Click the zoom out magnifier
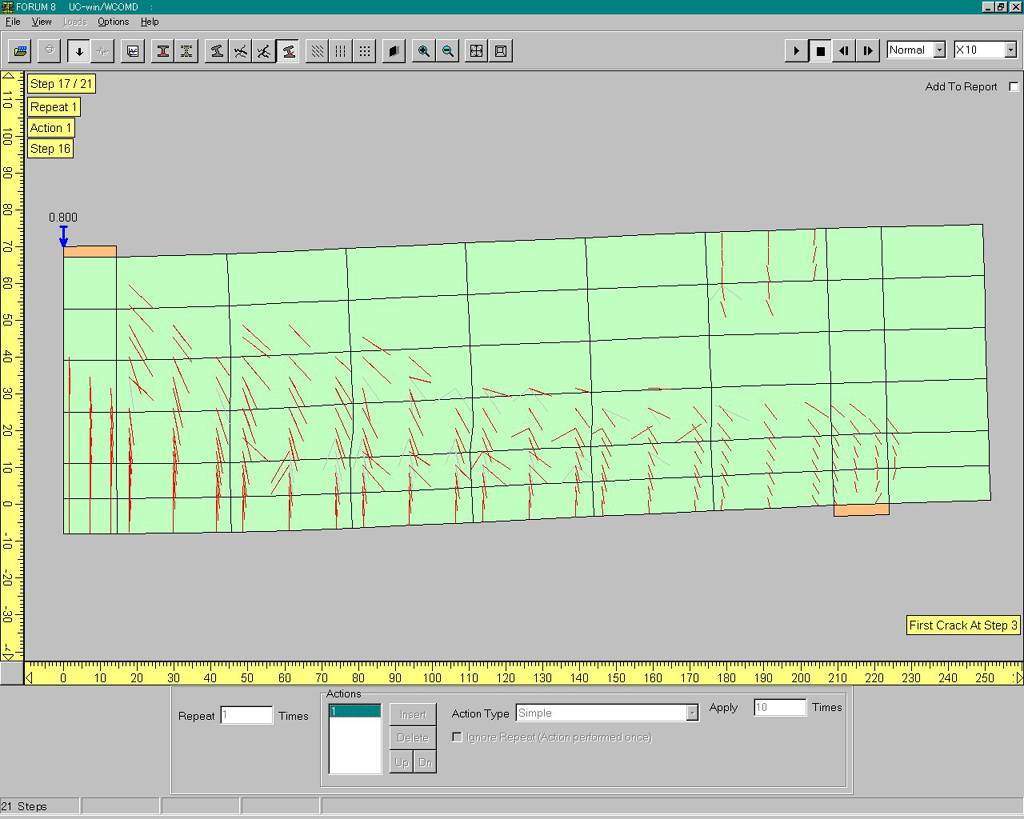Image resolution: width=1024 pixels, height=819 pixels. point(448,51)
